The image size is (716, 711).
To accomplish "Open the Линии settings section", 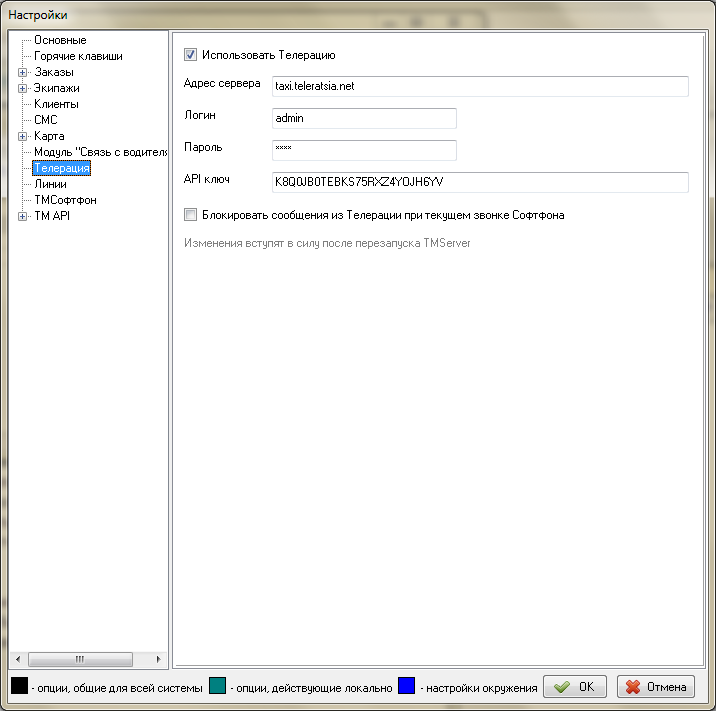I will tap(50, 184).
